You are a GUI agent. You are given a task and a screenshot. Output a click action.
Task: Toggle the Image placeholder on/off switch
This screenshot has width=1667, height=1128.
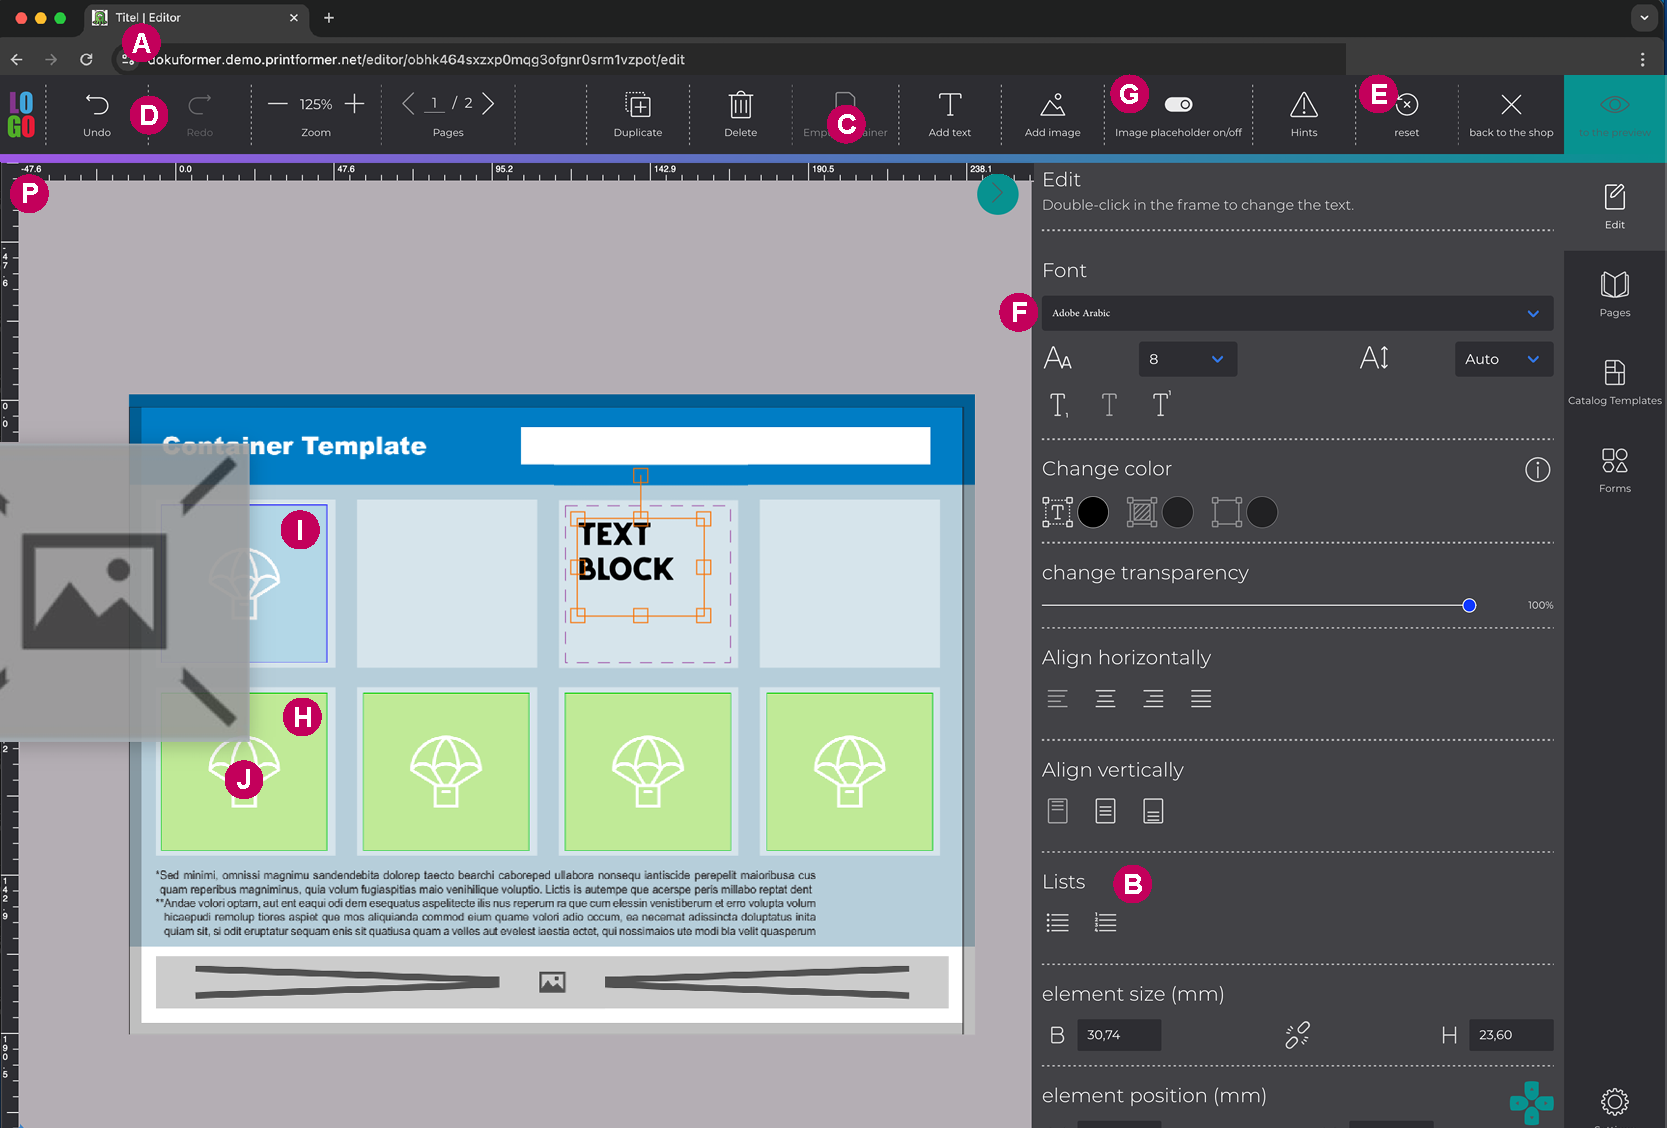(1178, 105)
